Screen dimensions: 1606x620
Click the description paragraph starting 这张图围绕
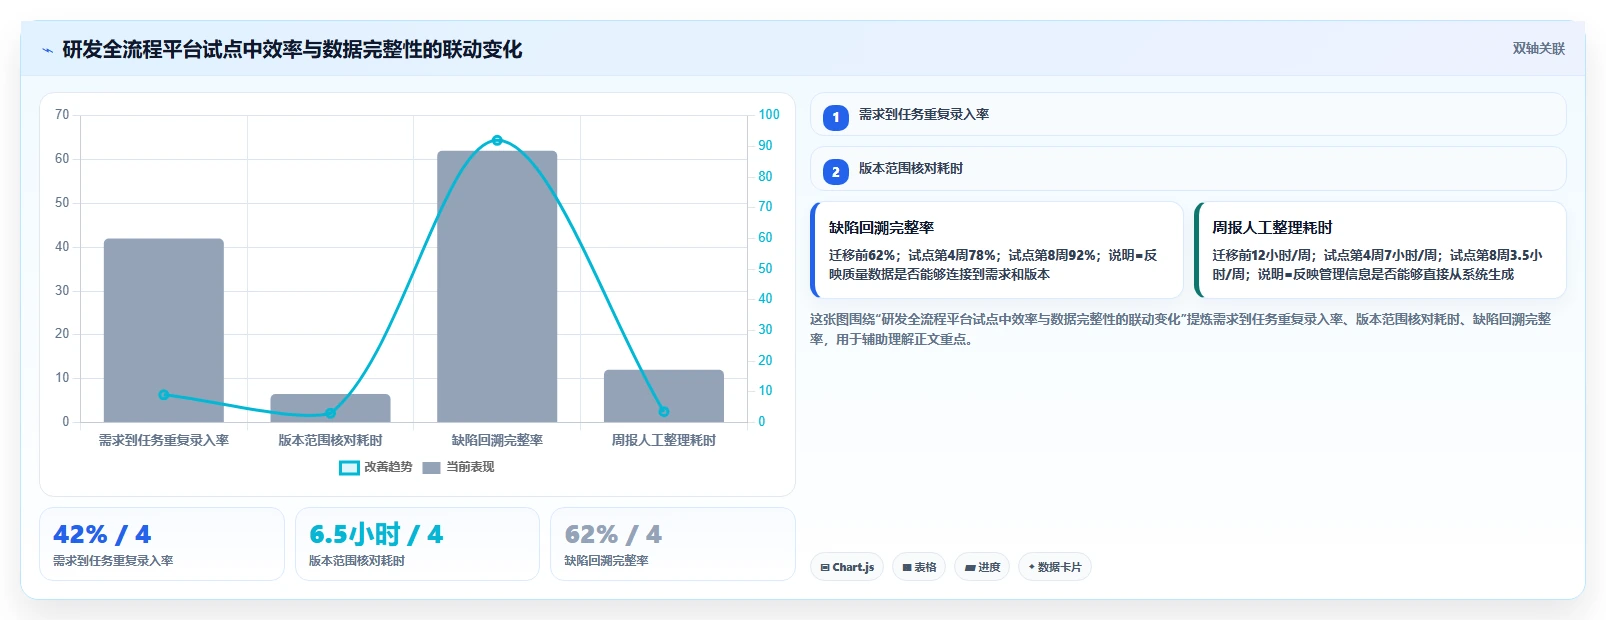coord(1181,329)
